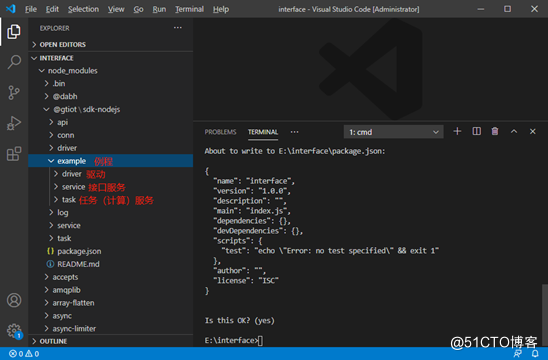Open the Extensions view
Screen dimensions: 548x360
14,154
